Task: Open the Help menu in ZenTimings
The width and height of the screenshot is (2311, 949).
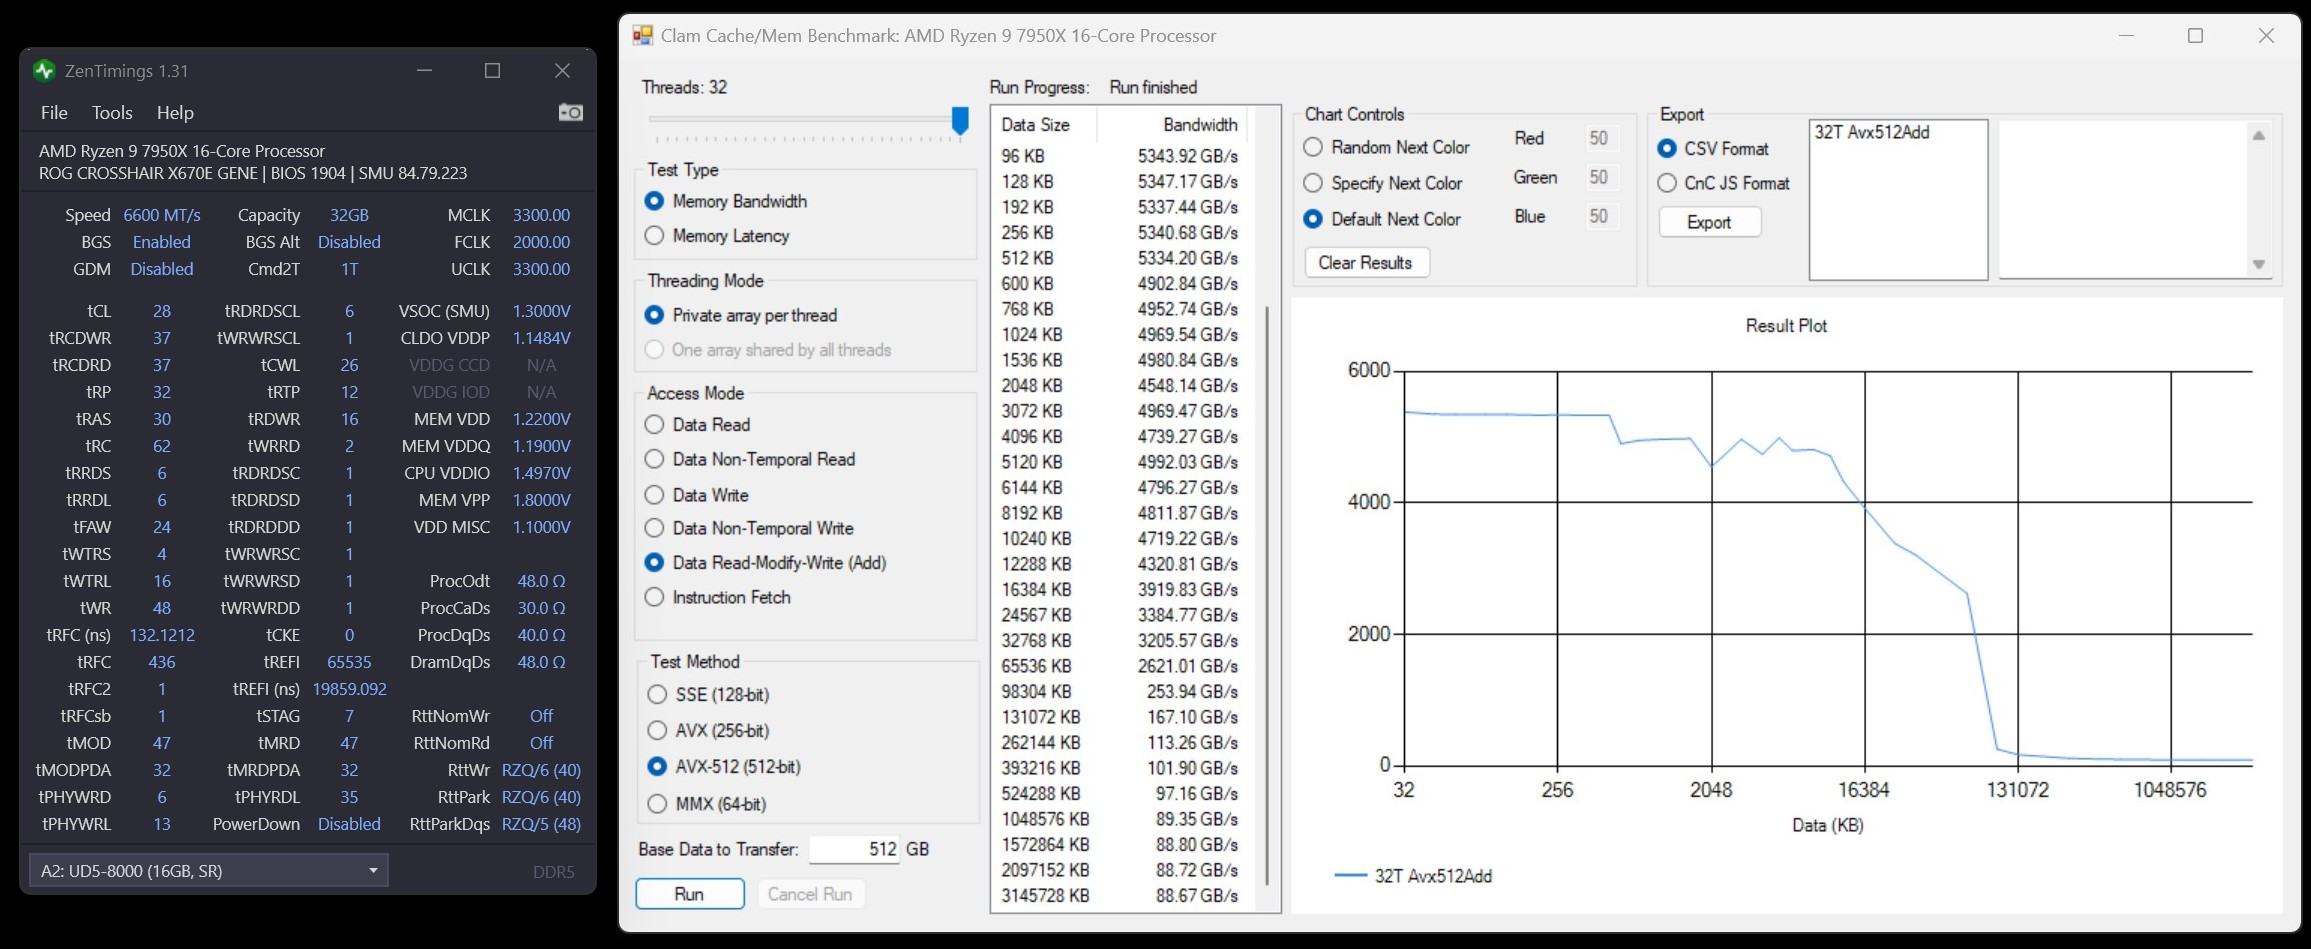Action: tap(175, 113)
